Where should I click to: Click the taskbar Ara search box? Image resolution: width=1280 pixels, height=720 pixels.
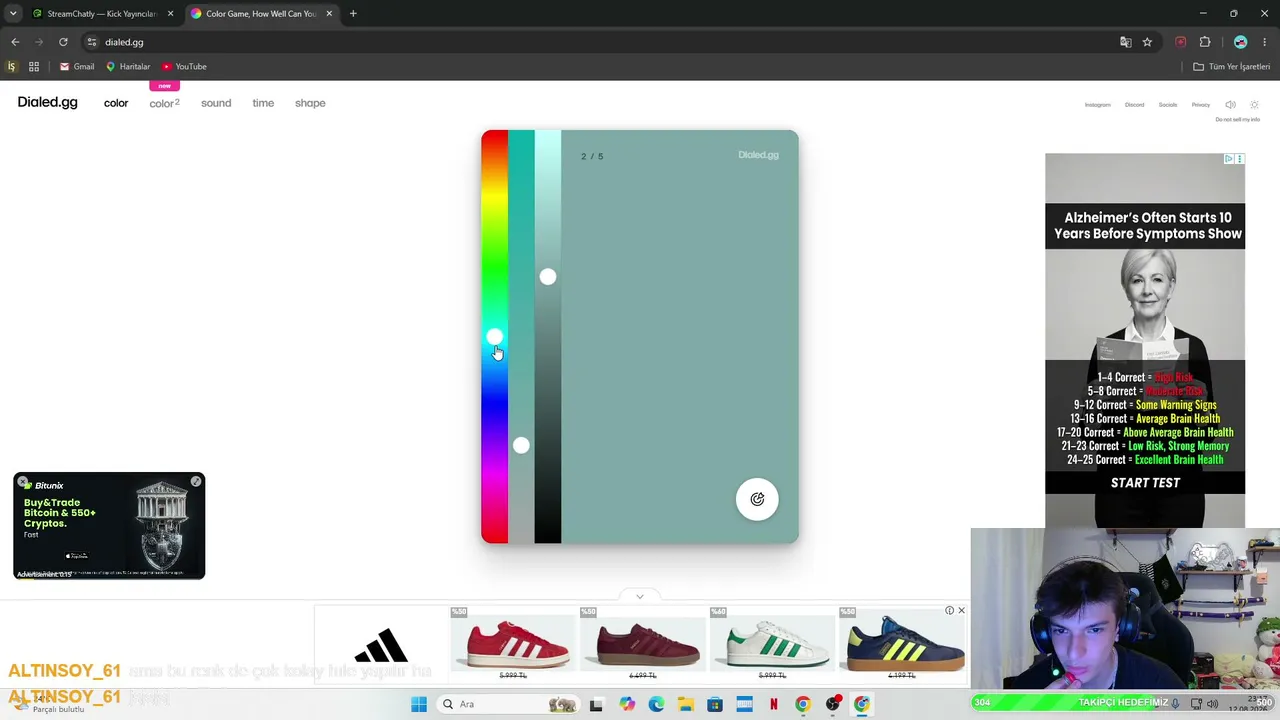coord(509,704)
